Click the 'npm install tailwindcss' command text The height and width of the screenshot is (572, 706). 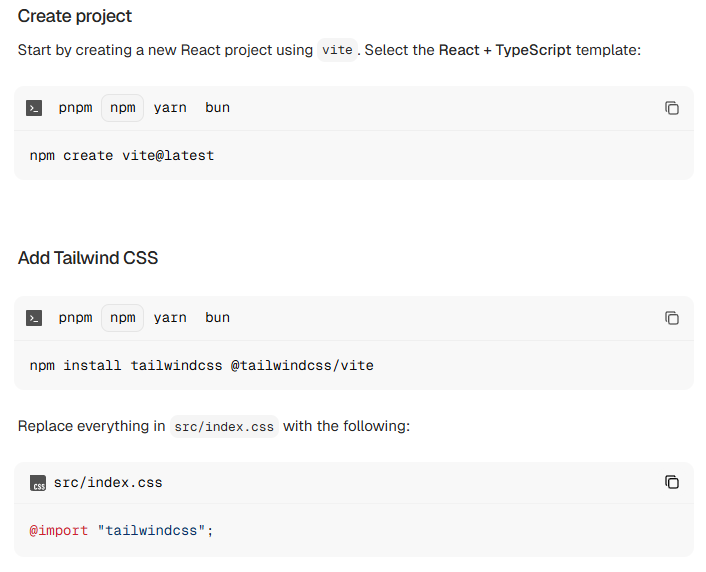[201, 366]
